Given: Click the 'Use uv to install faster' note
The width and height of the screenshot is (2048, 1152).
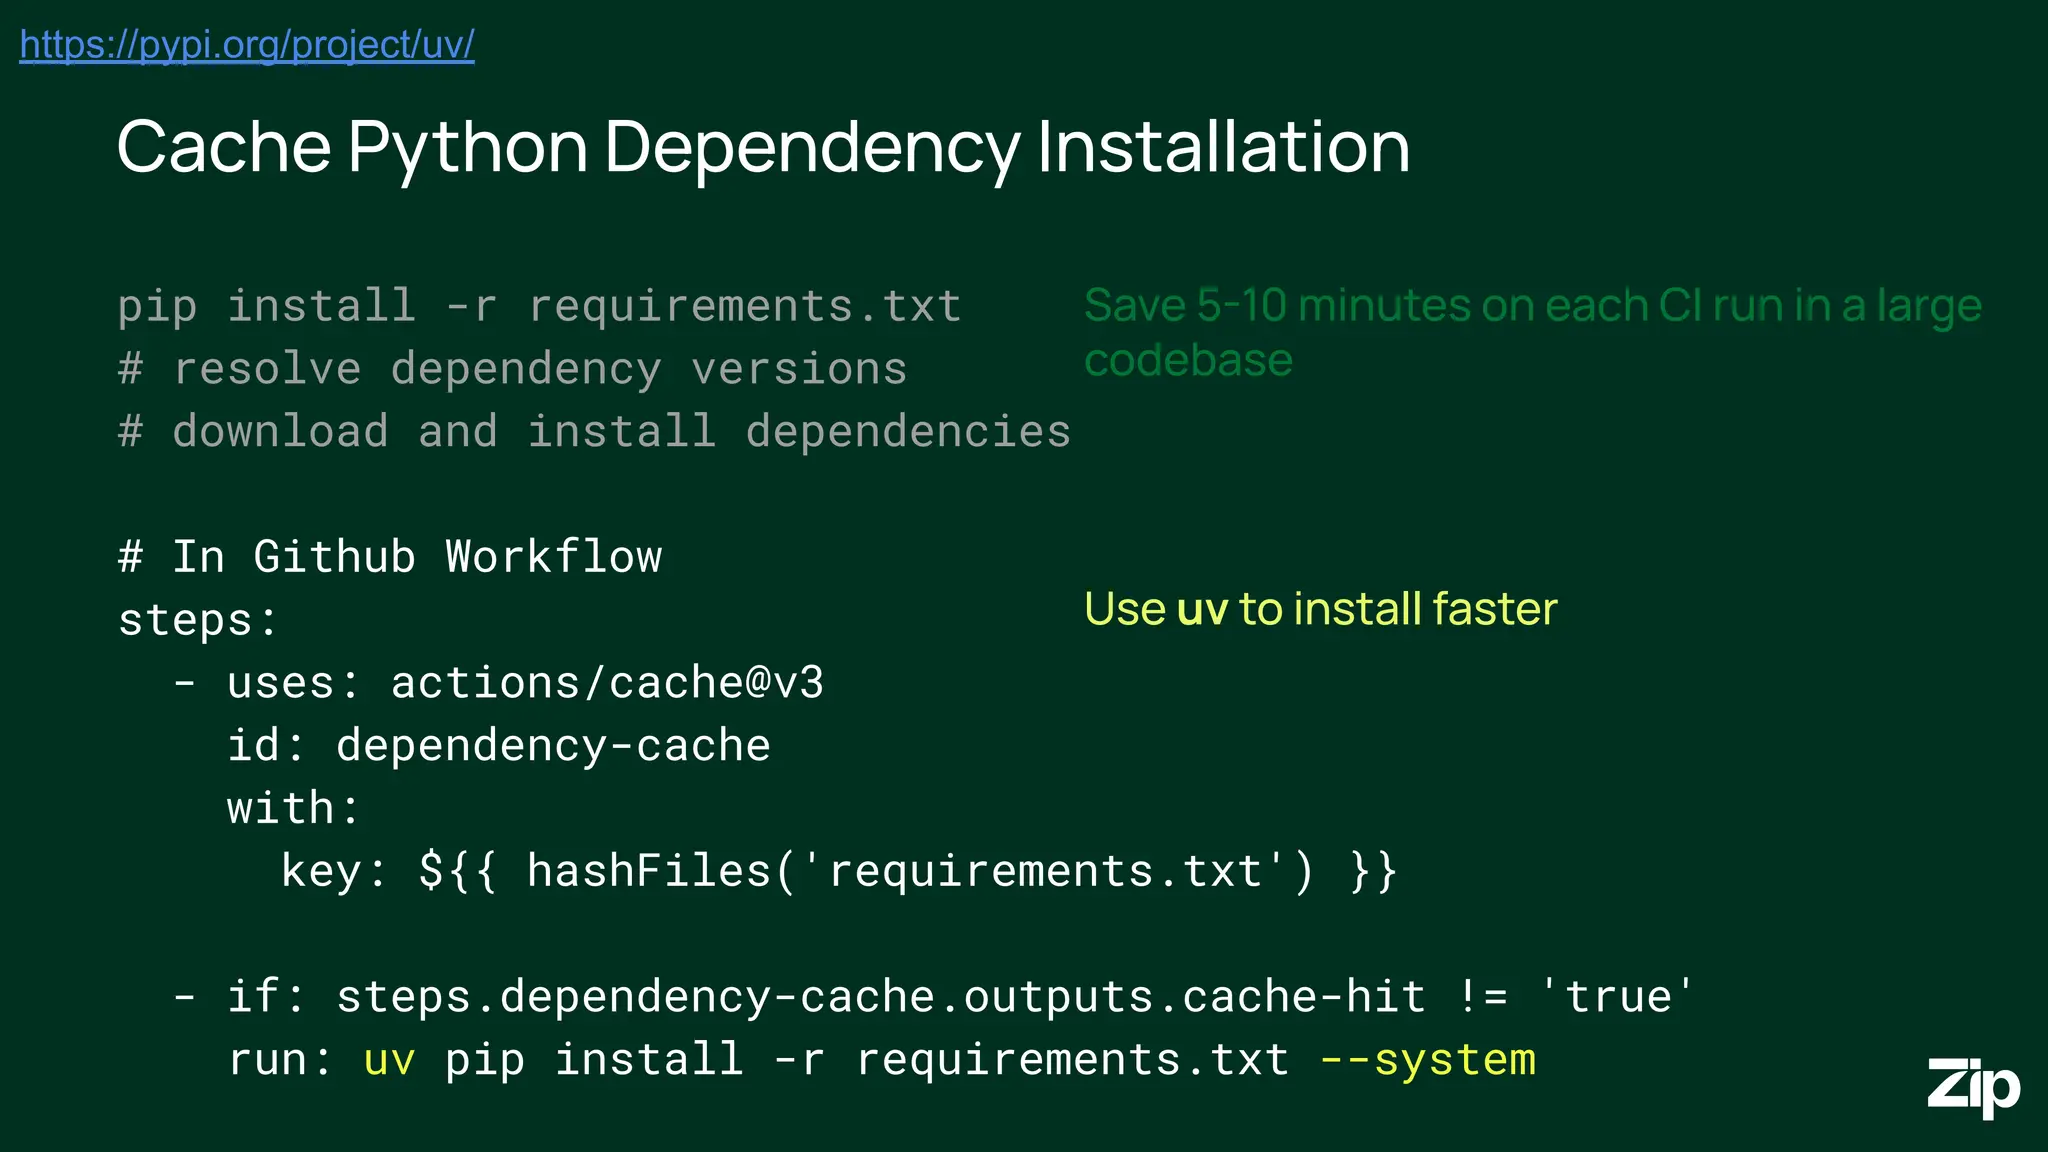Looking at the screenshot, I should [1320, 609].
